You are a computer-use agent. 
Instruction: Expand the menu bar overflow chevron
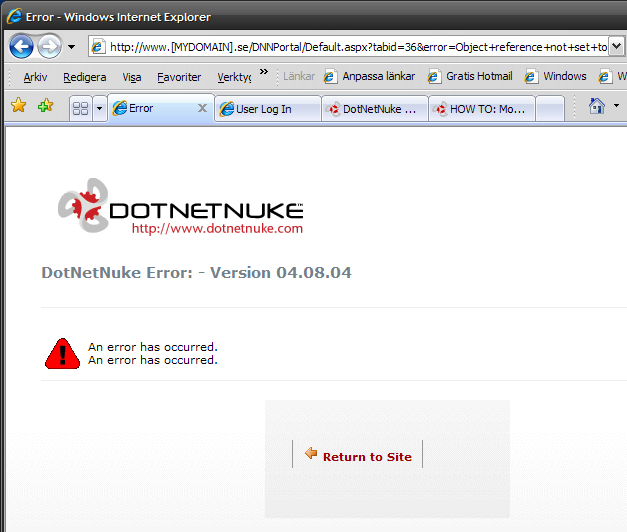264,72
